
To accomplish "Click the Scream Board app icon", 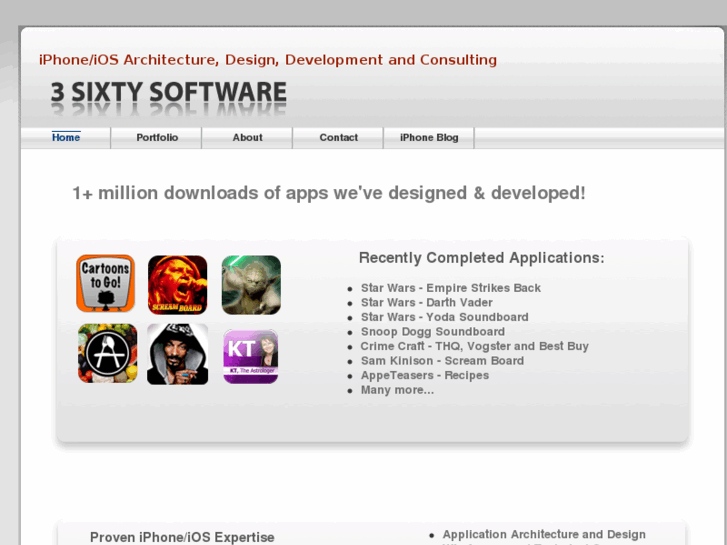I will pyautogui.click(x=177, y=285).
